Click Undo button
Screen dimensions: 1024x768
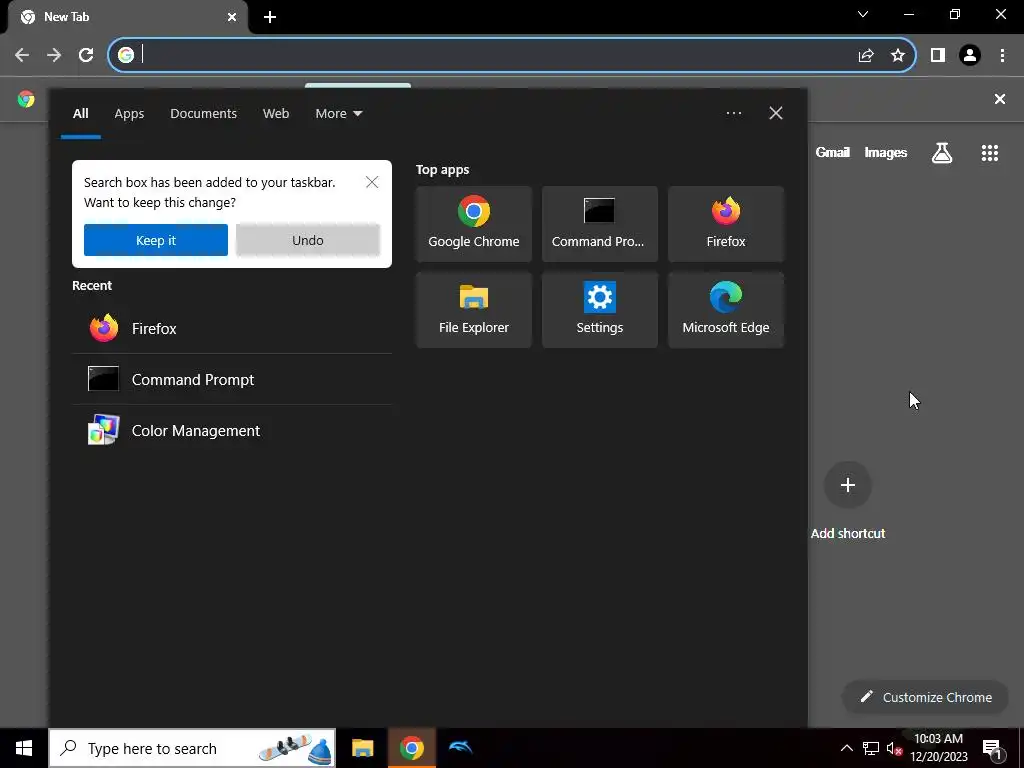coord(308,240)
